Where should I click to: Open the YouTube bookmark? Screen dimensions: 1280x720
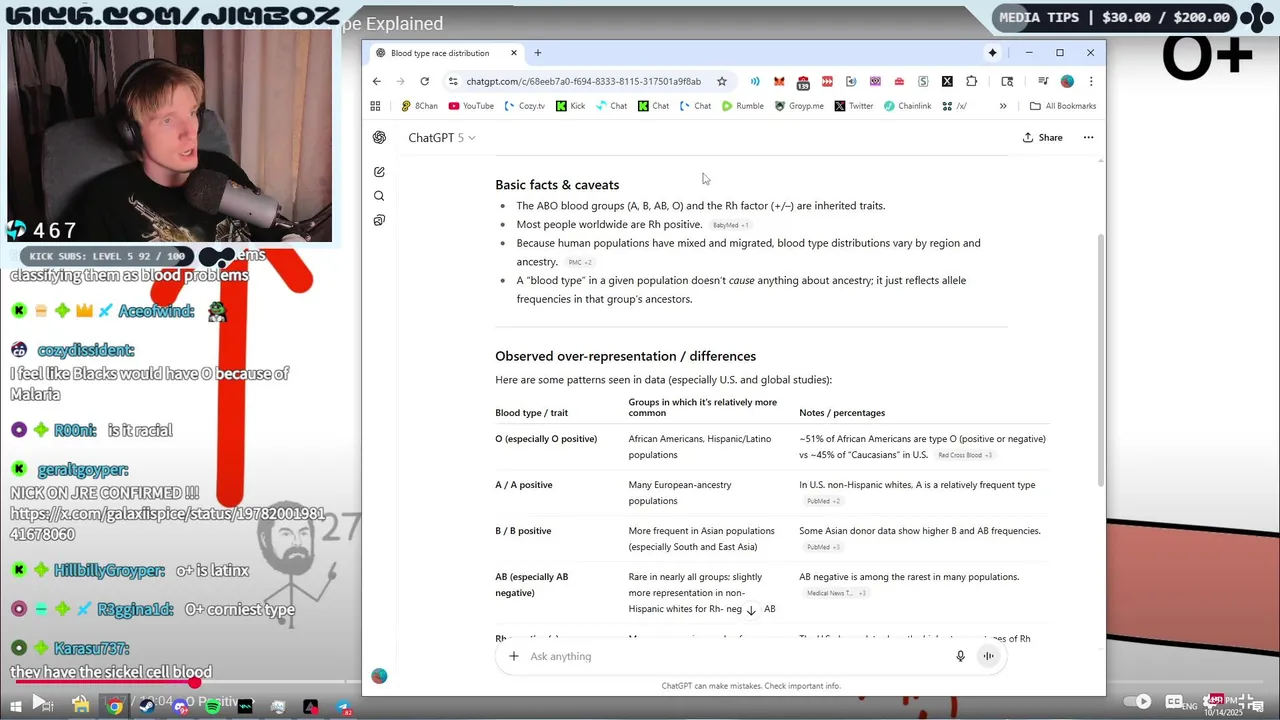(471, 106)
